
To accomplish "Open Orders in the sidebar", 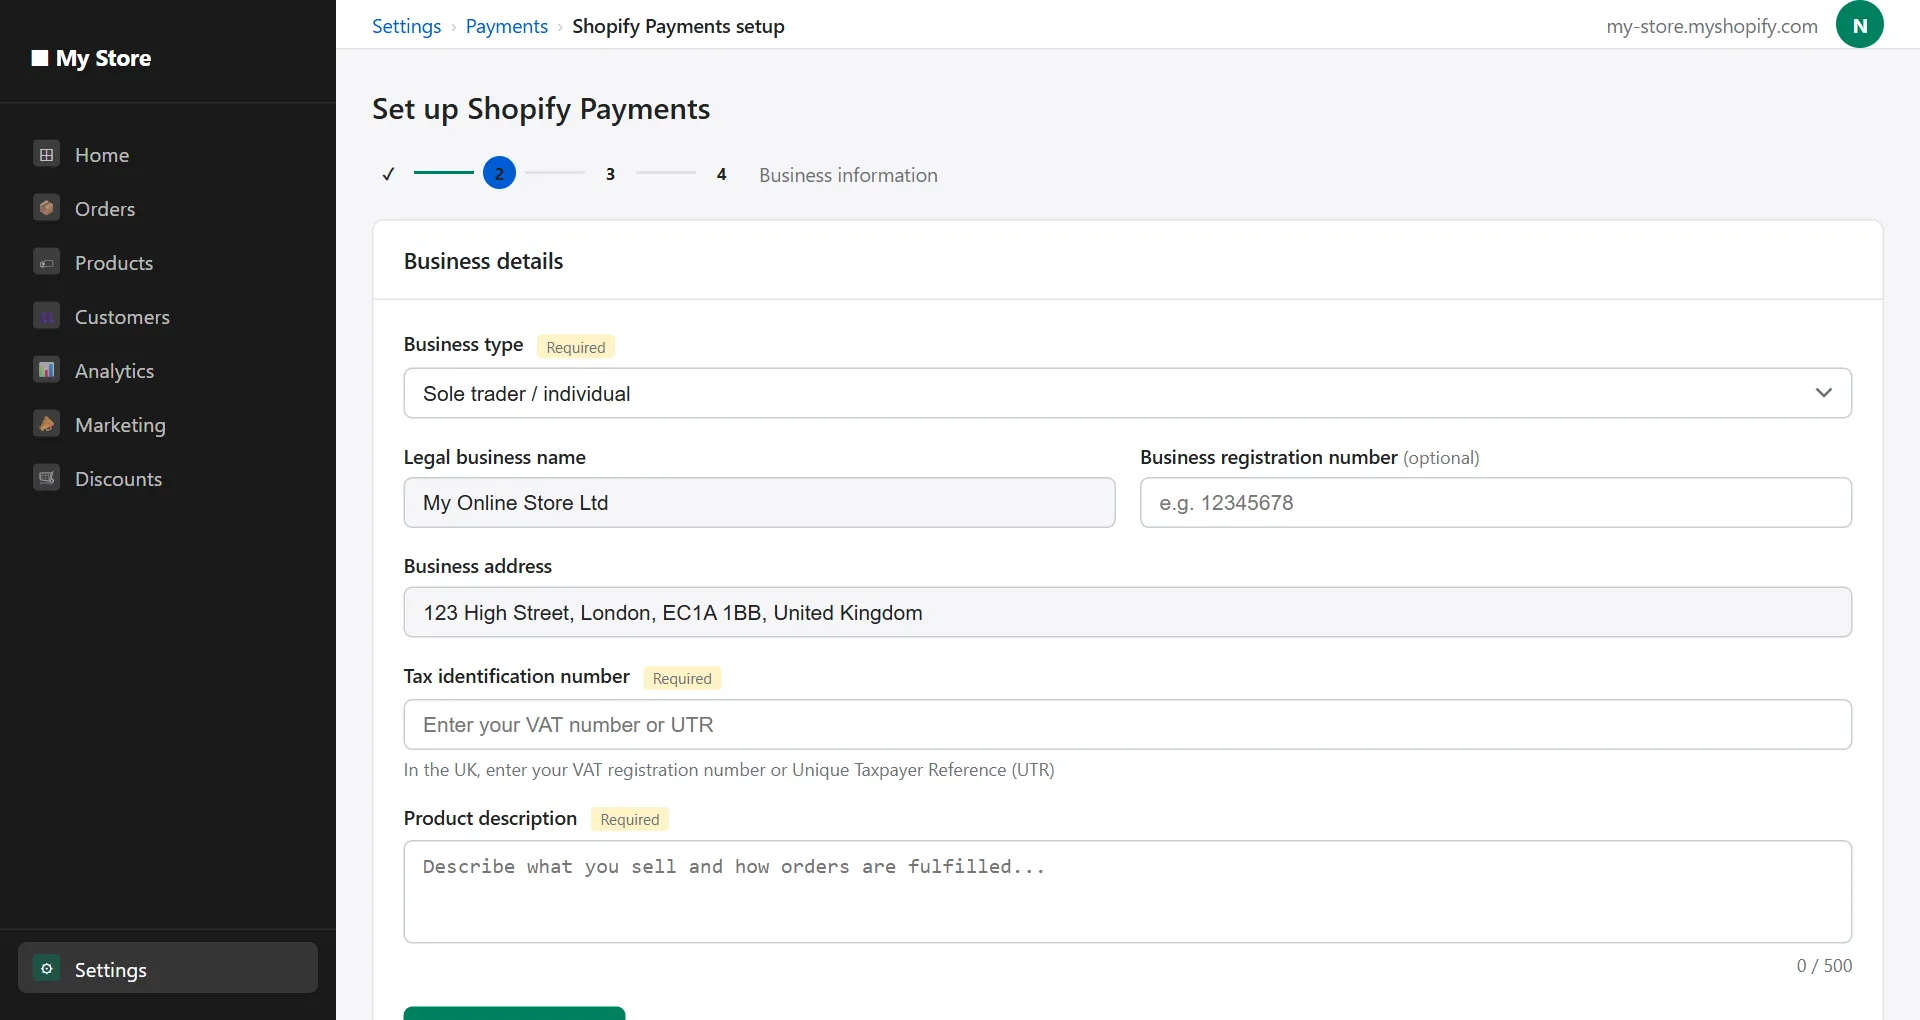I will click(168, 209).
